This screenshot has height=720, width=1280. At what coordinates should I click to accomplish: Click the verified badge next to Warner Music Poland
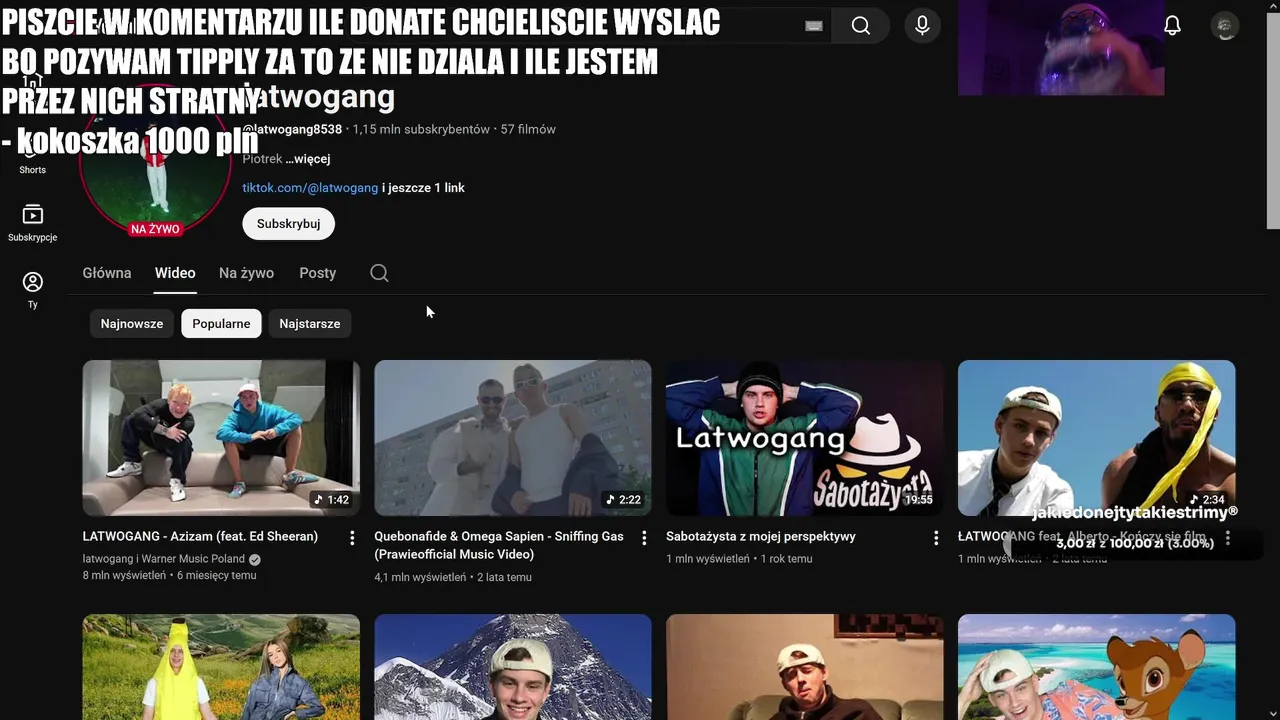pyautogui.click(x=255, y=559)
